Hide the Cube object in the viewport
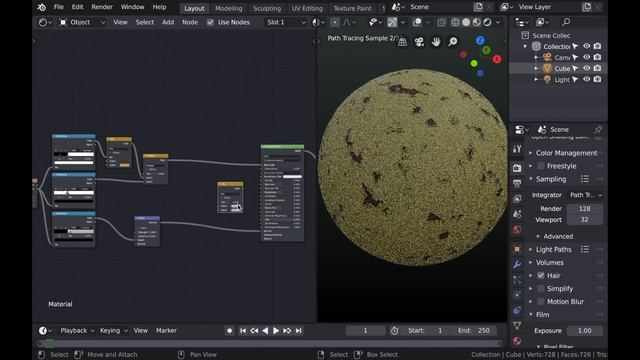This screenshot has width=640, height=360. point(587,69)
